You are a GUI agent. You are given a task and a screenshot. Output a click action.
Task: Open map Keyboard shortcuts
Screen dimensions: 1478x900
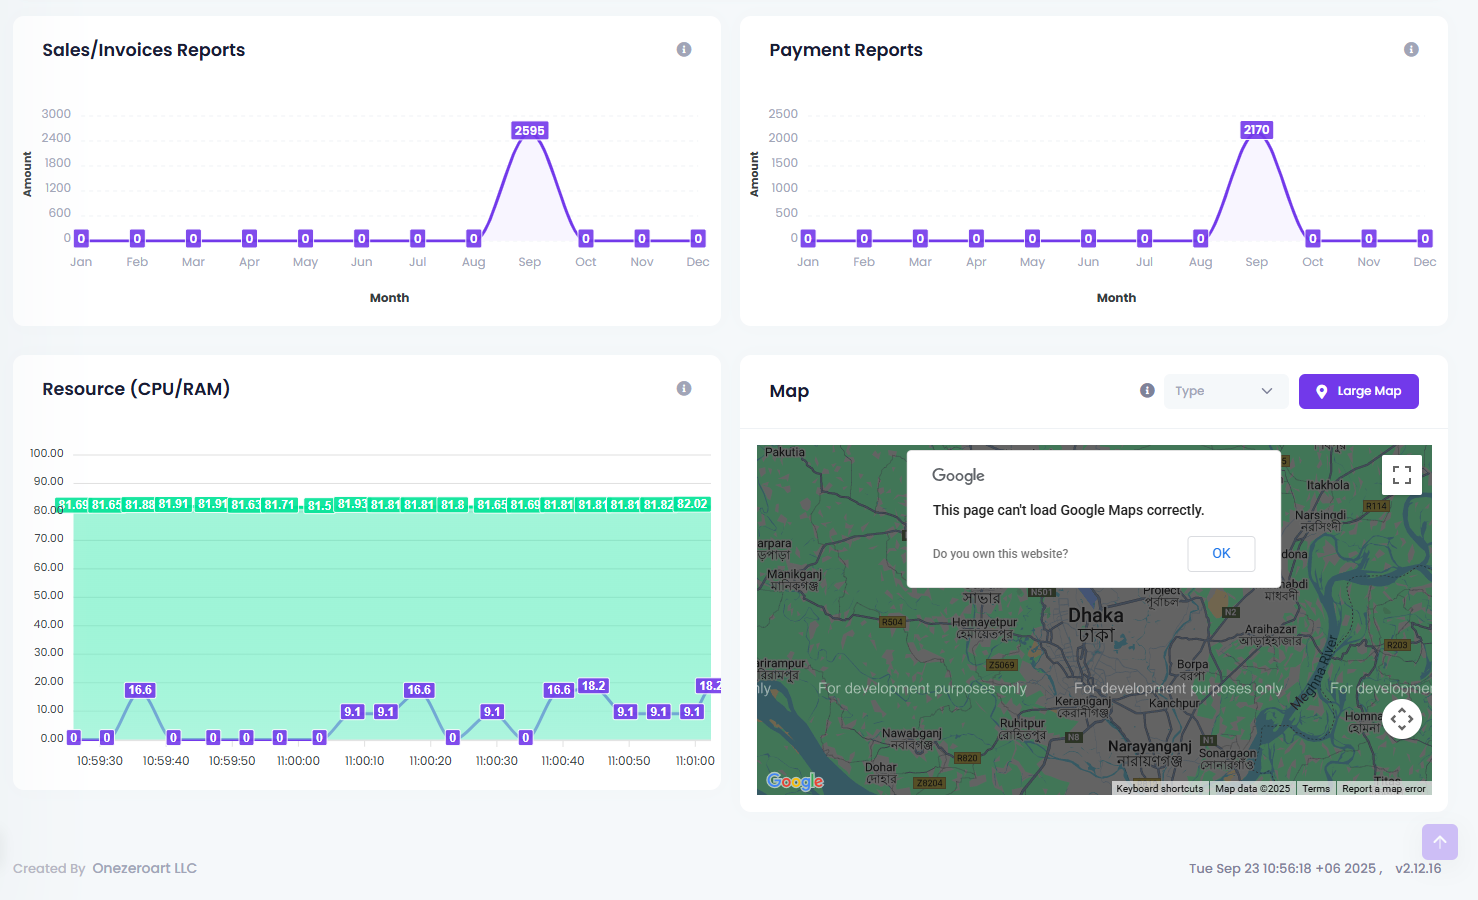1159,789
